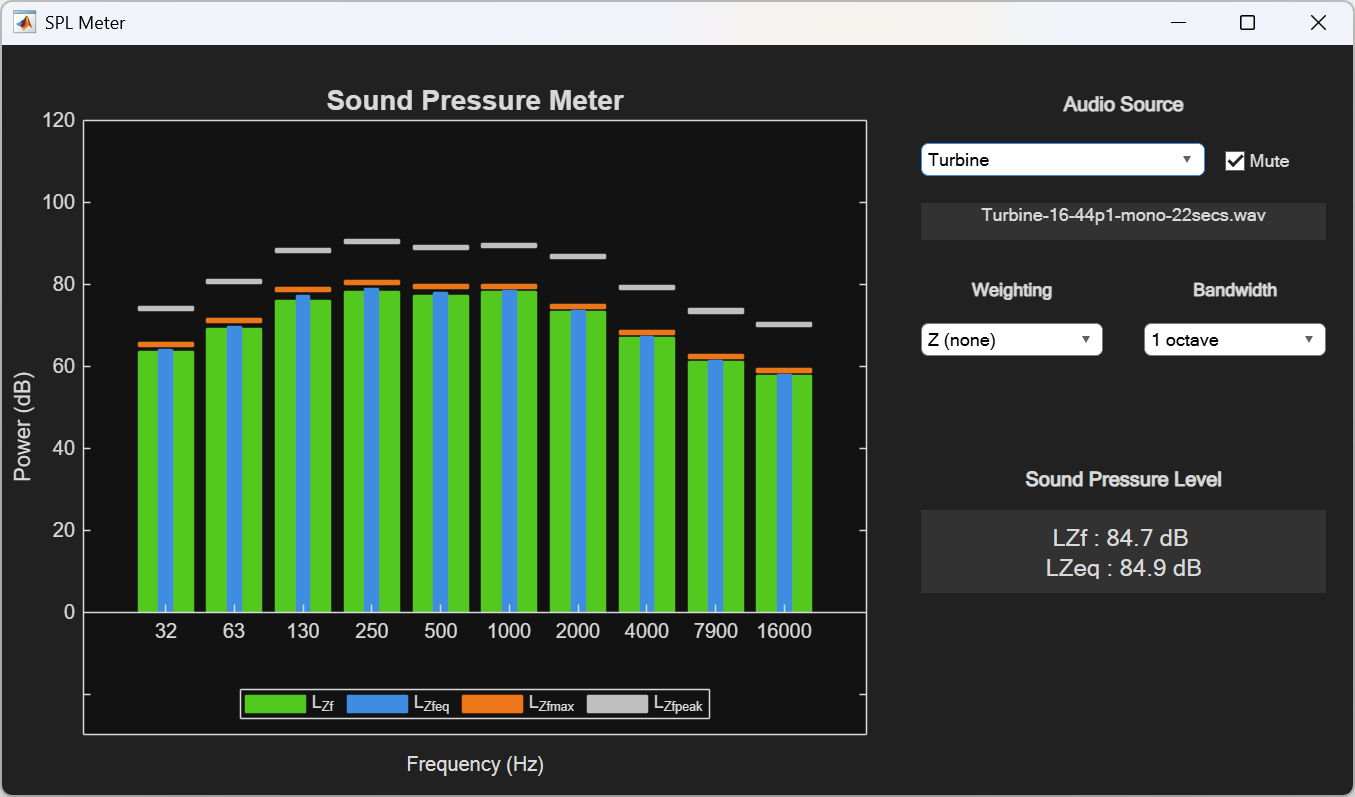Click the gray peak marker above 16000 Hz

[784, 324]
